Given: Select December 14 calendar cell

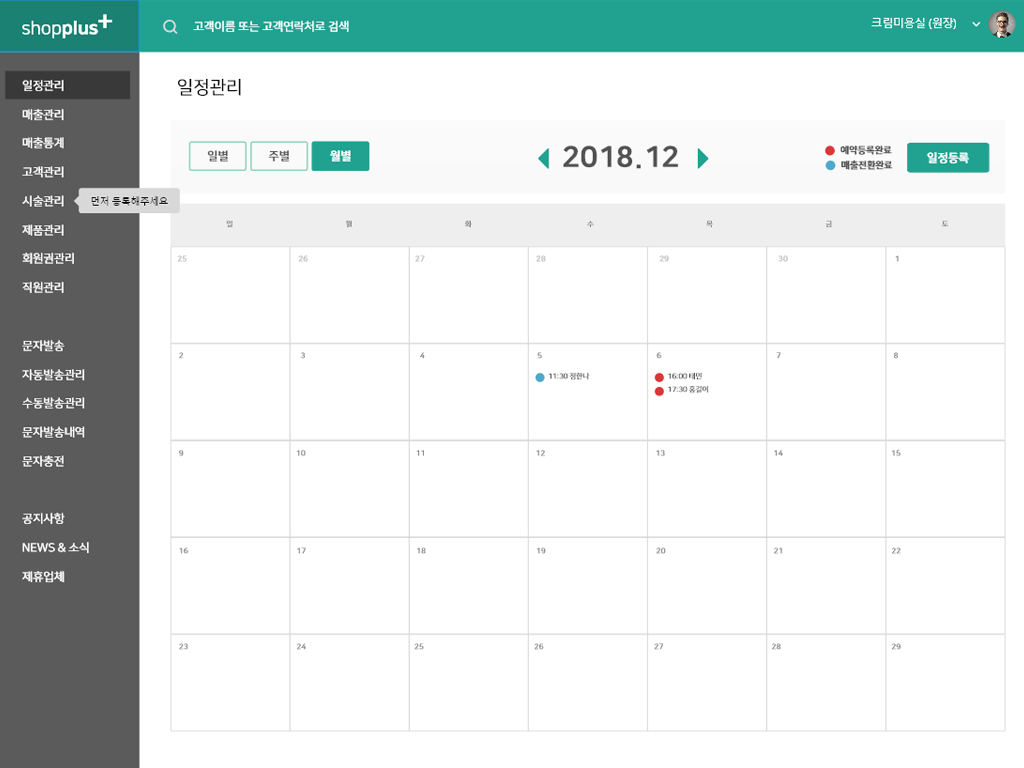Looking at the screenshot, I should point(826,489).
